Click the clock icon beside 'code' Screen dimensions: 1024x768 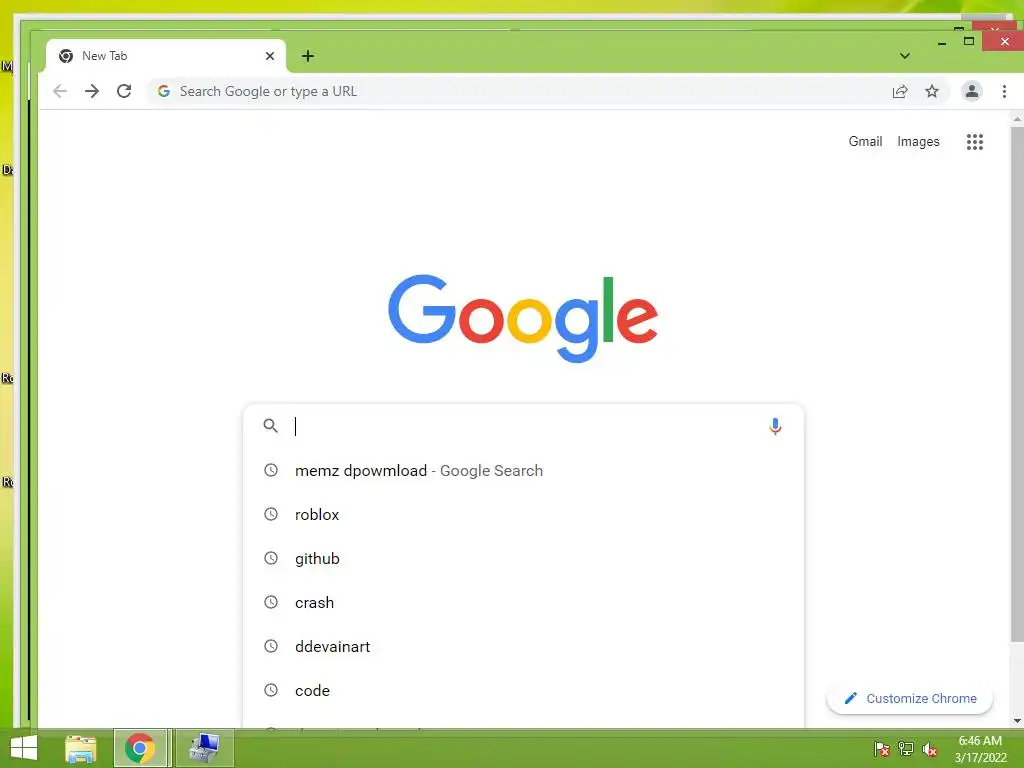coord(270,690)
